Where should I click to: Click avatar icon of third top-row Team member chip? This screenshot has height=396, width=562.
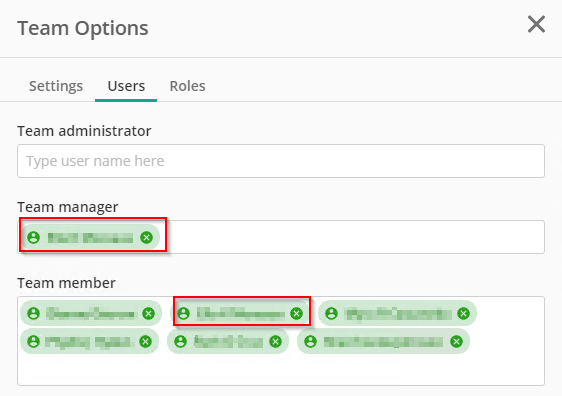[x=332, y=314]
